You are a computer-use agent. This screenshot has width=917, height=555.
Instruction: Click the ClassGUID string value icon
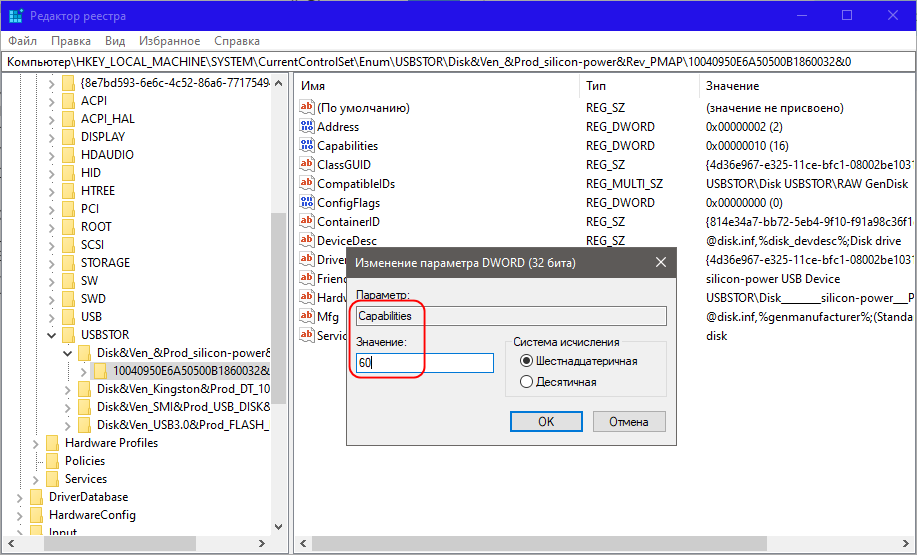coord(307,165)
